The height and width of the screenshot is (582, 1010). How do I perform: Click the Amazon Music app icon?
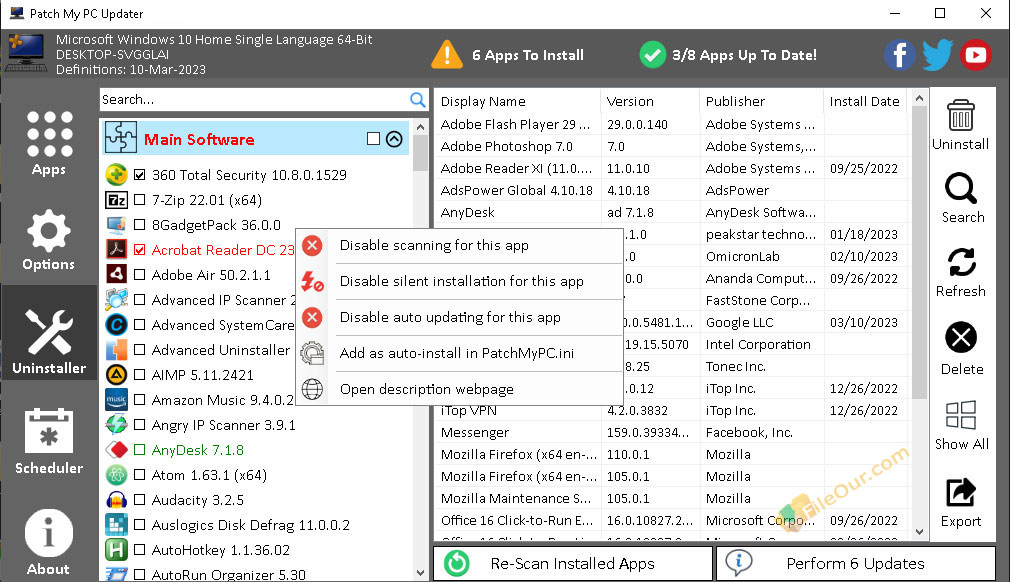(x=116, y=400)
